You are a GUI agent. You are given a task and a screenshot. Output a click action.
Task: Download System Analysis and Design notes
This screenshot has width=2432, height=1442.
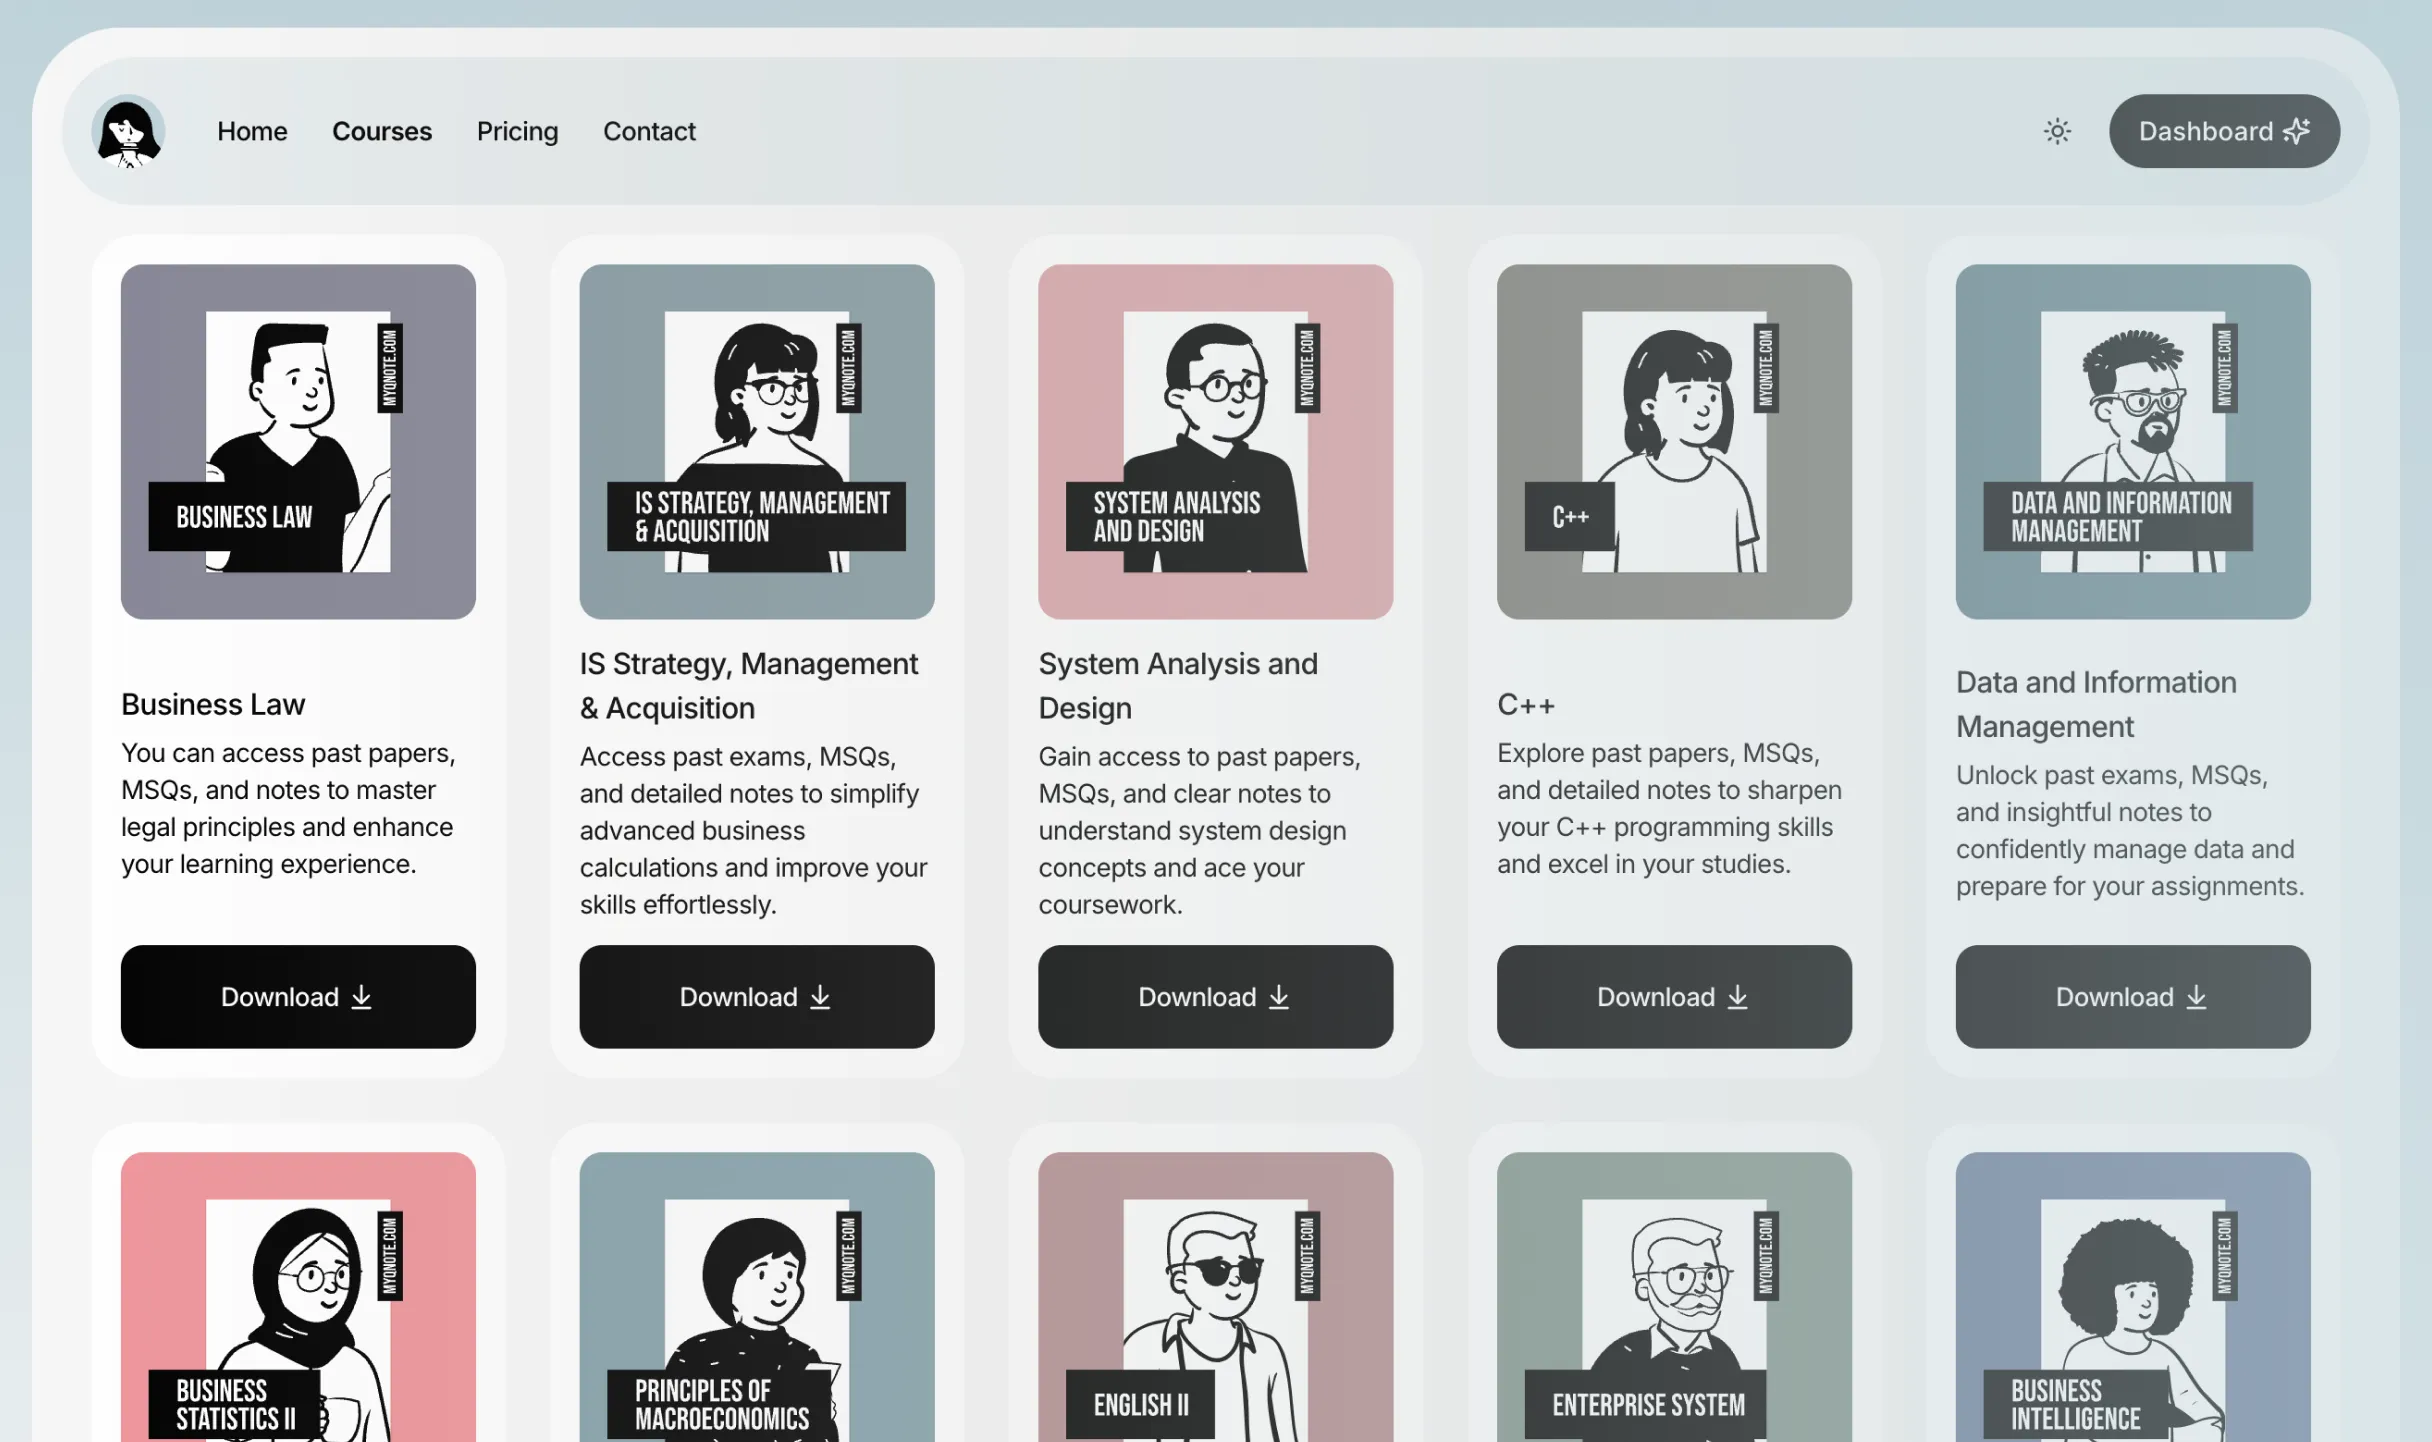(x=1215, y=996)
